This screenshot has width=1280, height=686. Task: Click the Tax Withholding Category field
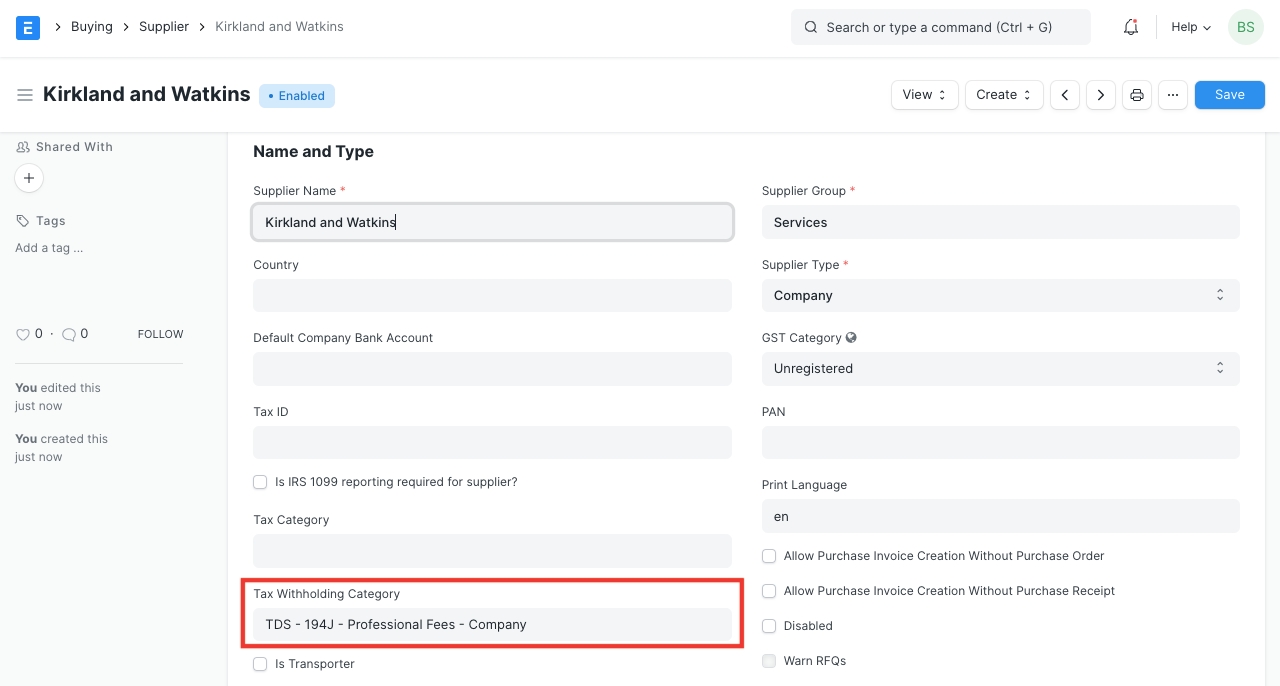coord(492,624)
